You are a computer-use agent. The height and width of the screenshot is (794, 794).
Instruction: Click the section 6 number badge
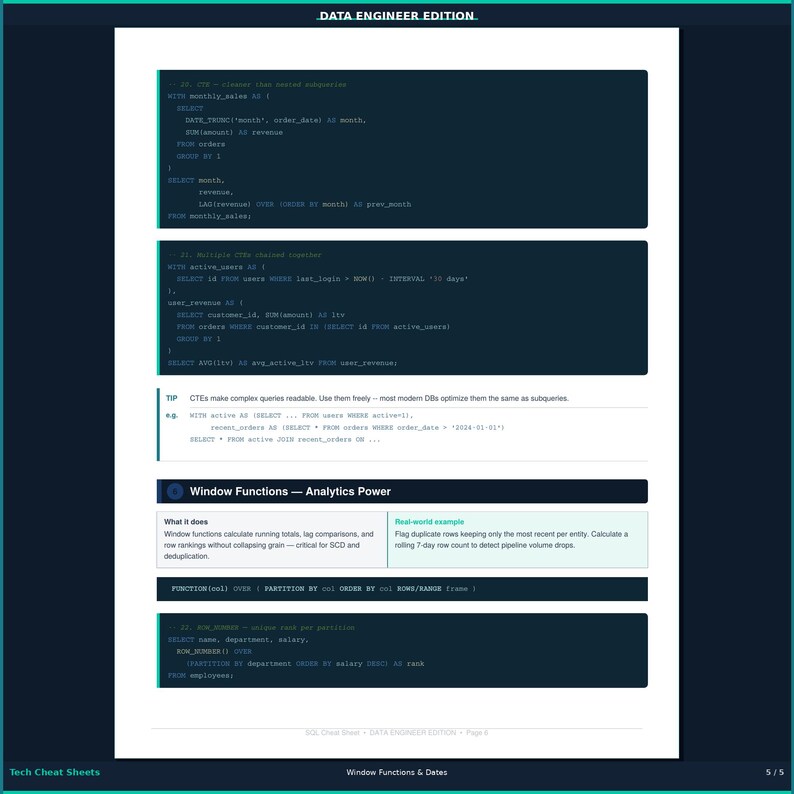tap(175, 491)
